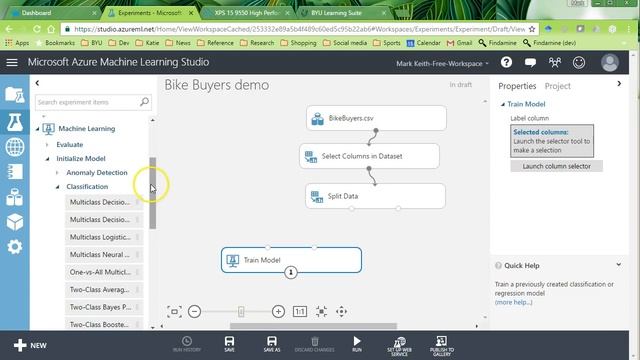Set canvas zoom to actual size 1:1
This screenshot has width=640, height=360.
click(300, 312)
